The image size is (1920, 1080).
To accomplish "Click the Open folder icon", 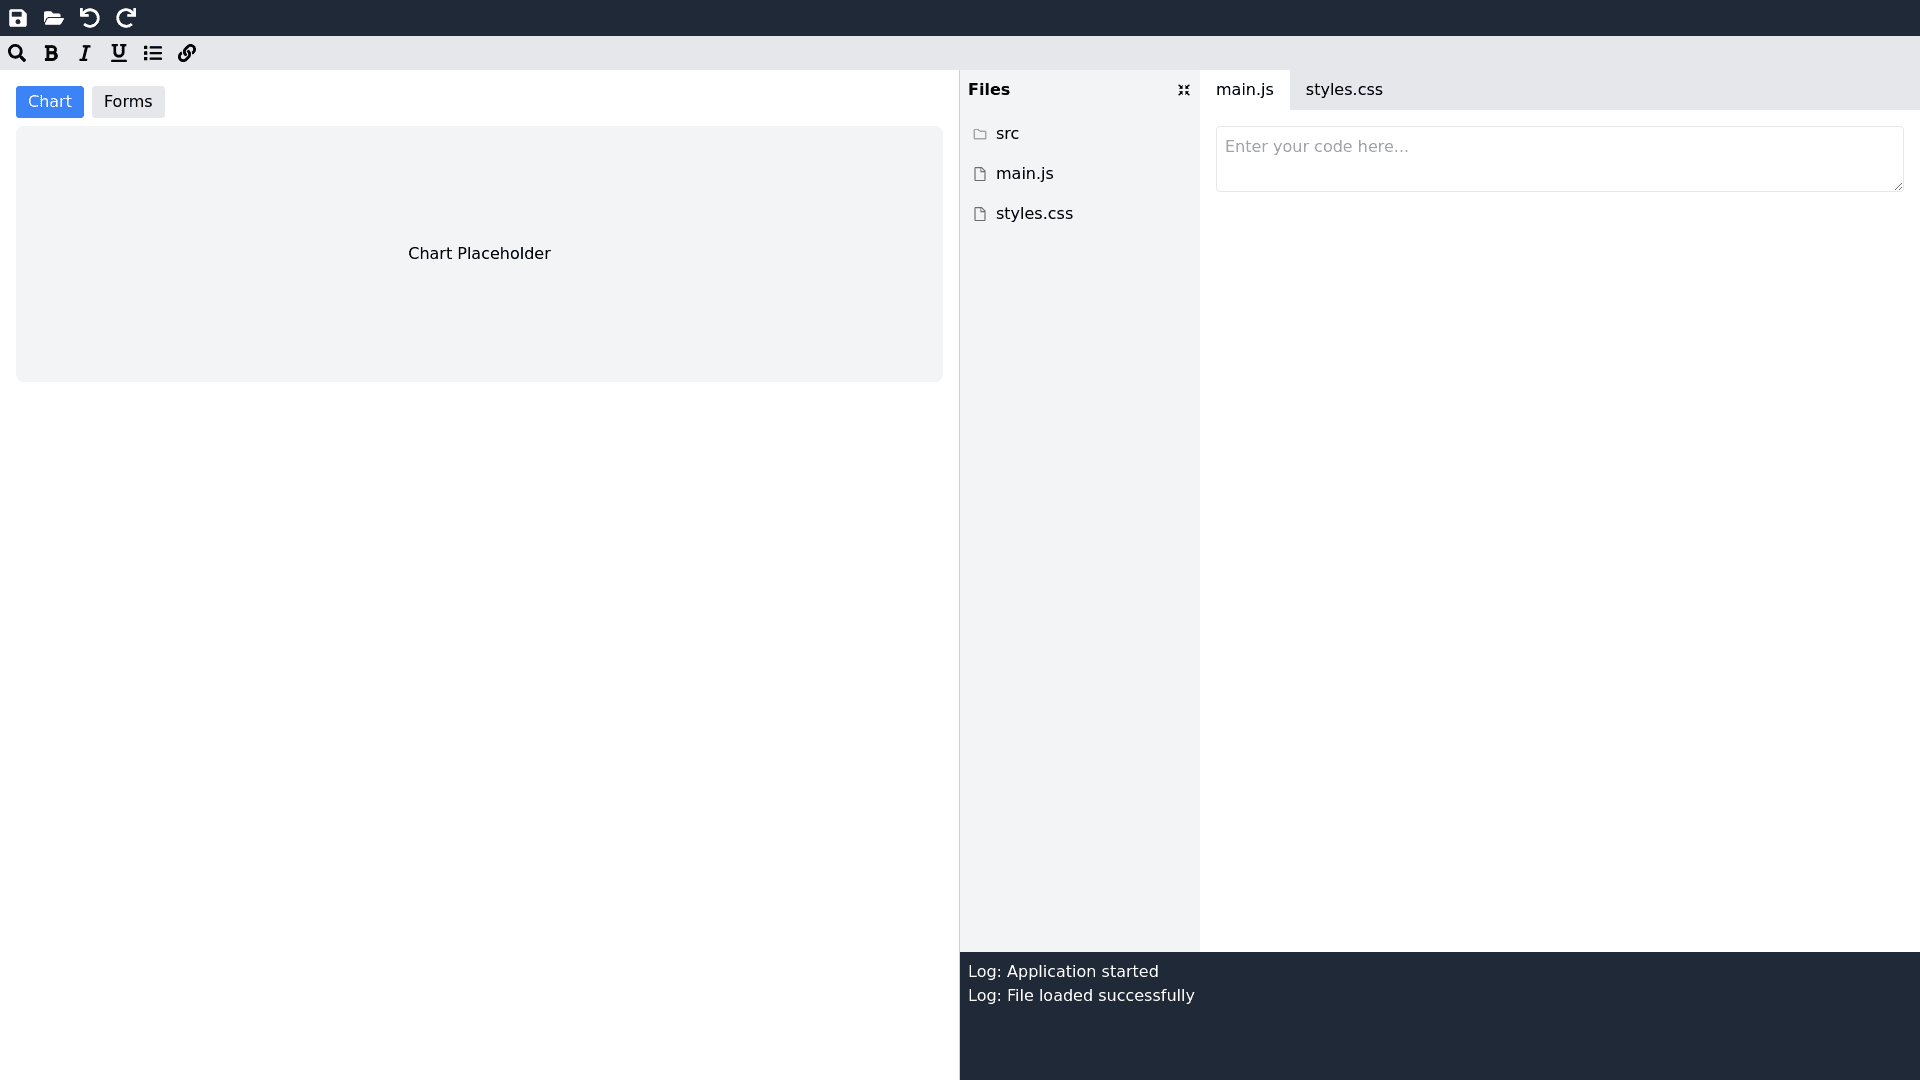I will (54, 18).
